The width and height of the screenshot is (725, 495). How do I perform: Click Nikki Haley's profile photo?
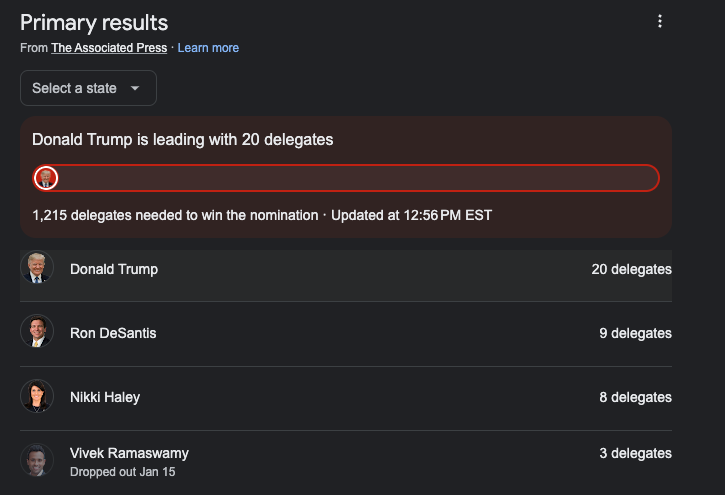pyautogui.click(x=37, y=397)
